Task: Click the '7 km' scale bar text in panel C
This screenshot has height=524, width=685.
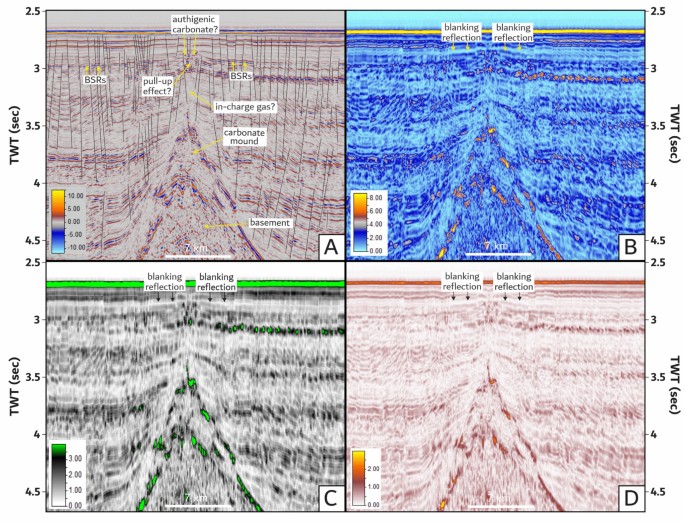Action: coord(195,498)
